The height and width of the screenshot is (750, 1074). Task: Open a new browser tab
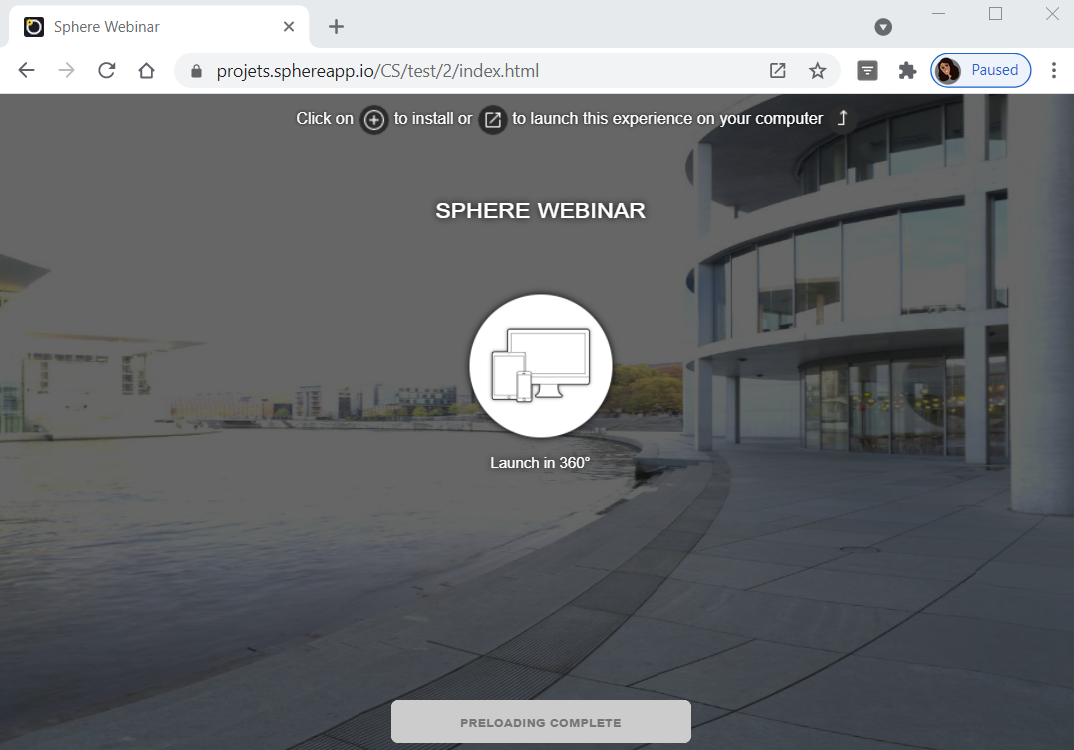tap(336, 27)
